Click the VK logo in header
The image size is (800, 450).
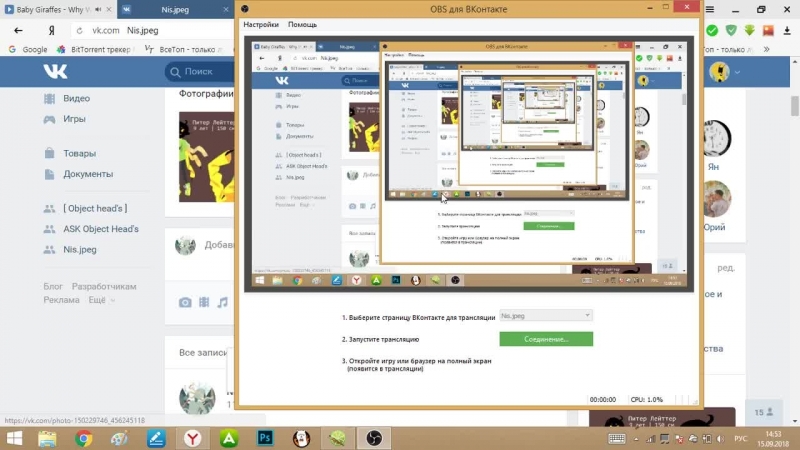click(x=55, y=71)
